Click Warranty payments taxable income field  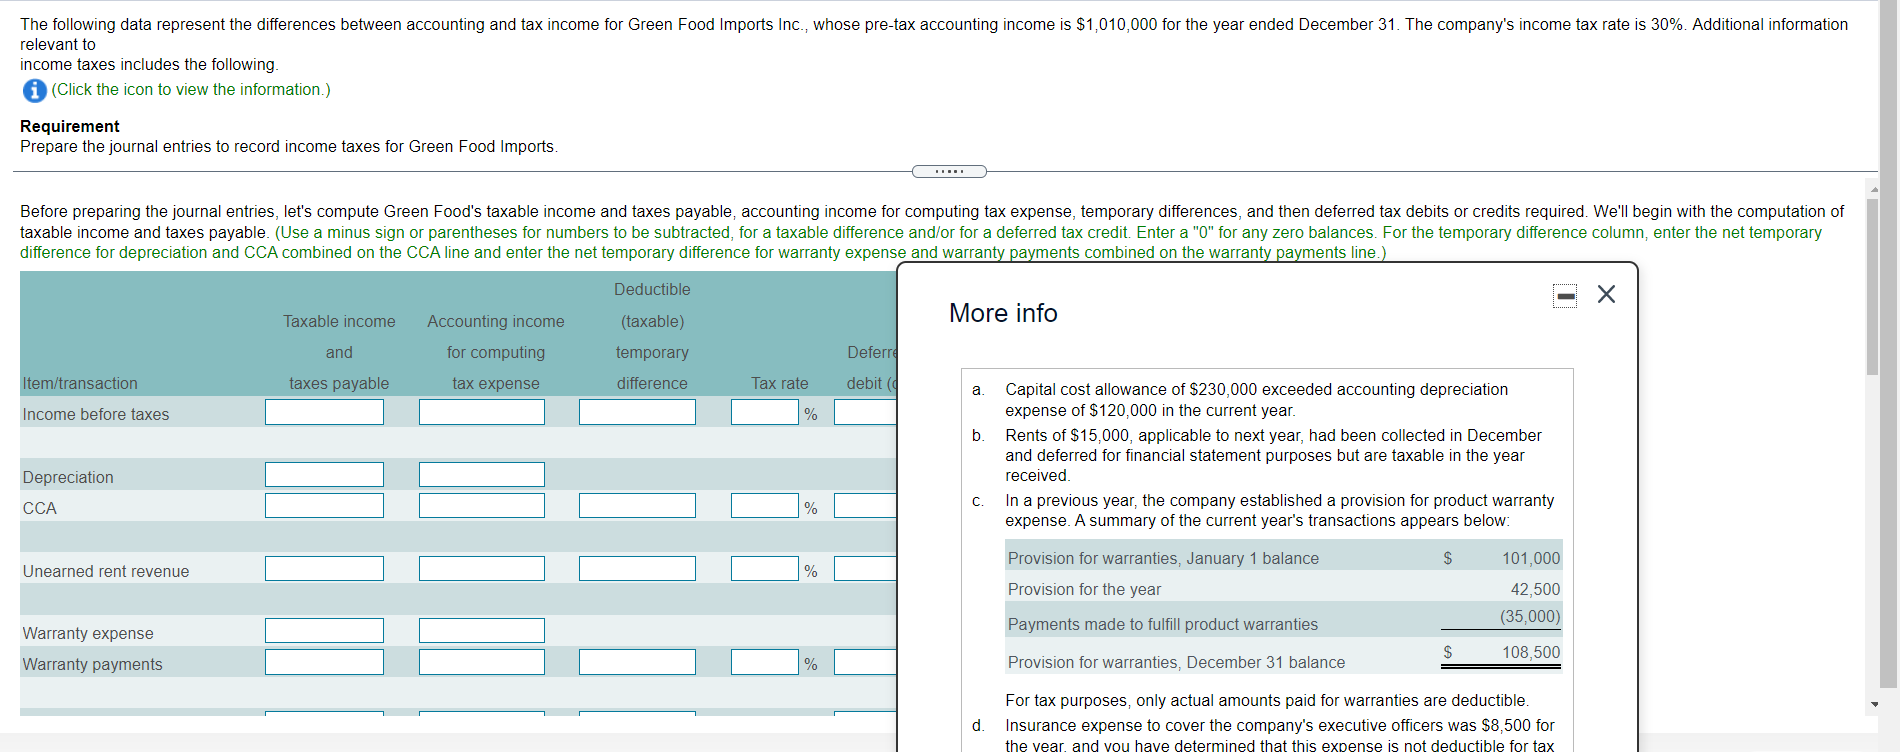click(x=324, y=662)
